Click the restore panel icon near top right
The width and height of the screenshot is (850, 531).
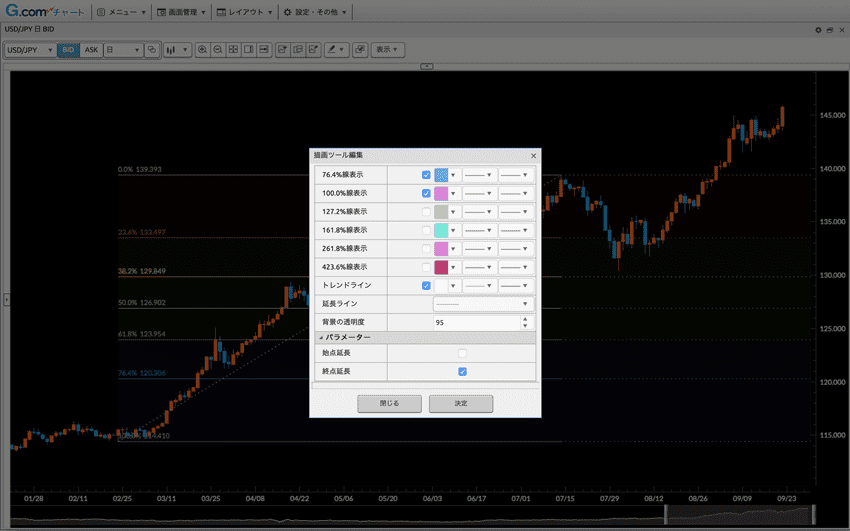click(829, 30)
